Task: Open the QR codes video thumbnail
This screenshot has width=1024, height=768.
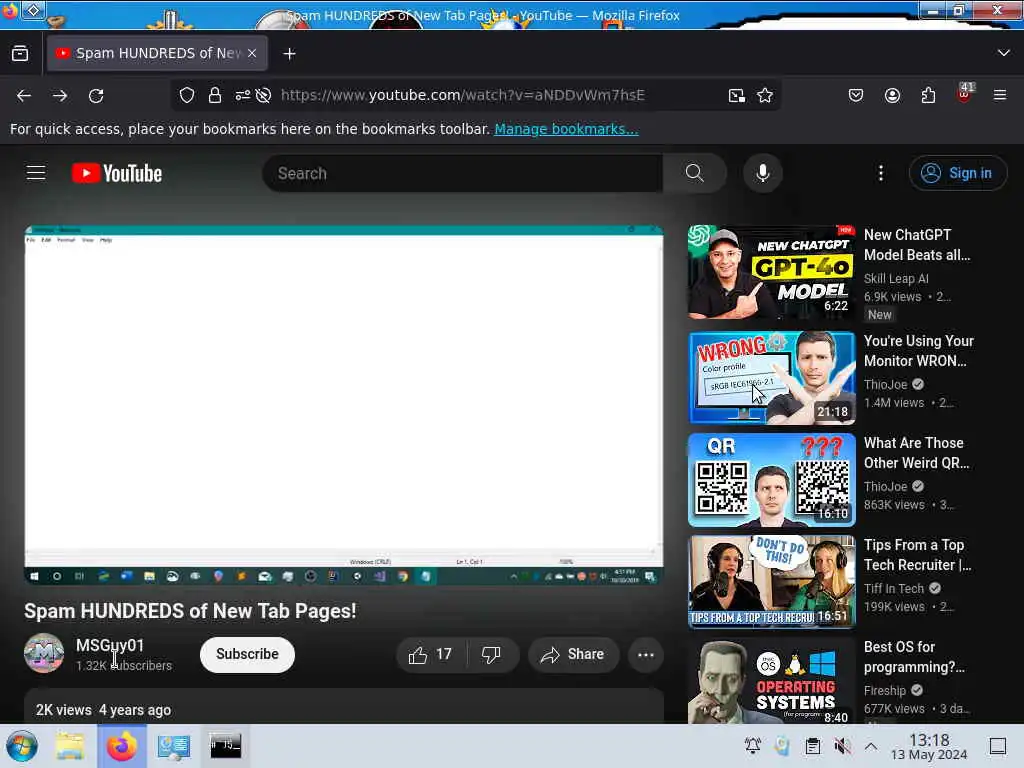Action: point(771,480)
